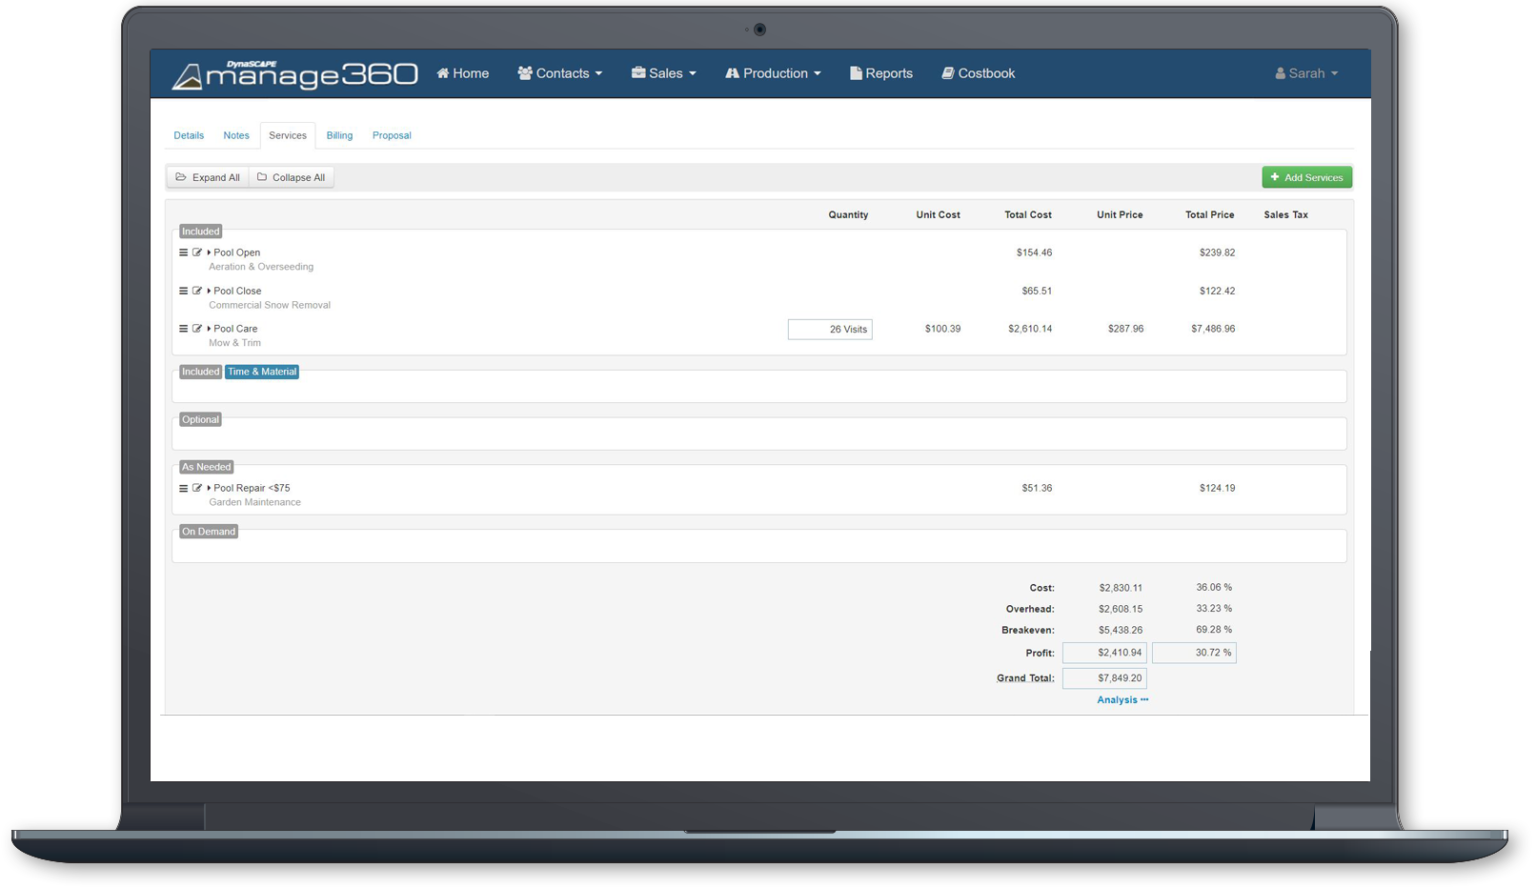
Task: Click the edit icon beside Pool Repair <$75
Action: [x=197, y=489]
